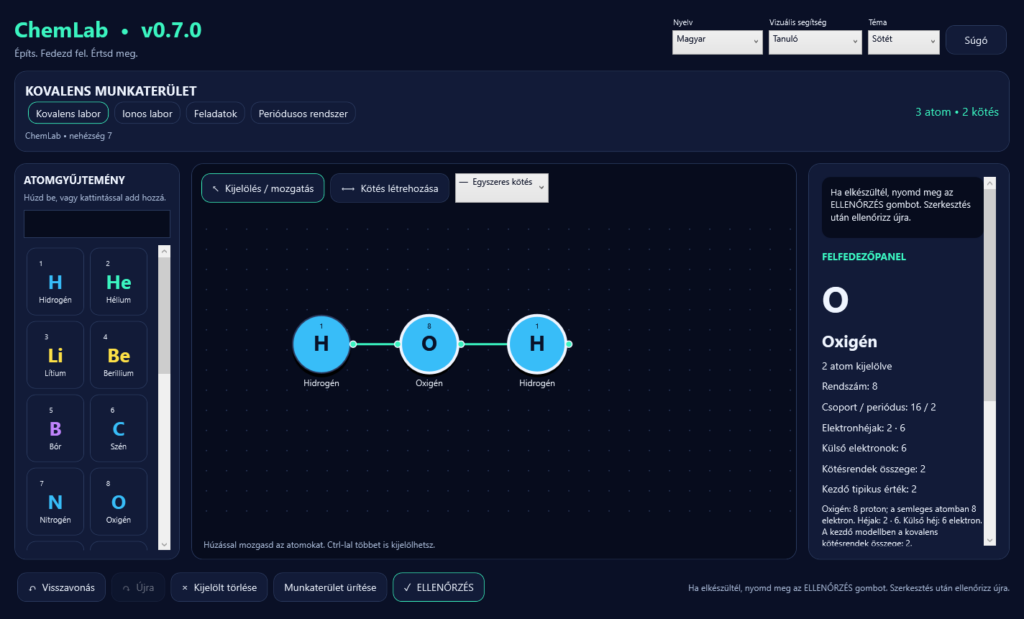Image resolution: width=1024 pixels, height=619 pixels.
Task: Choose the Bór (B) element tile
Action: tap(56, 428)
